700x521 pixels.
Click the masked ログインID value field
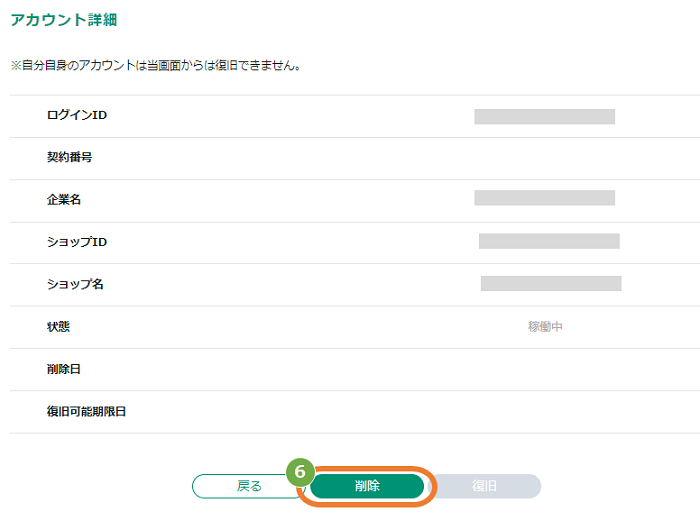point(545,117)
